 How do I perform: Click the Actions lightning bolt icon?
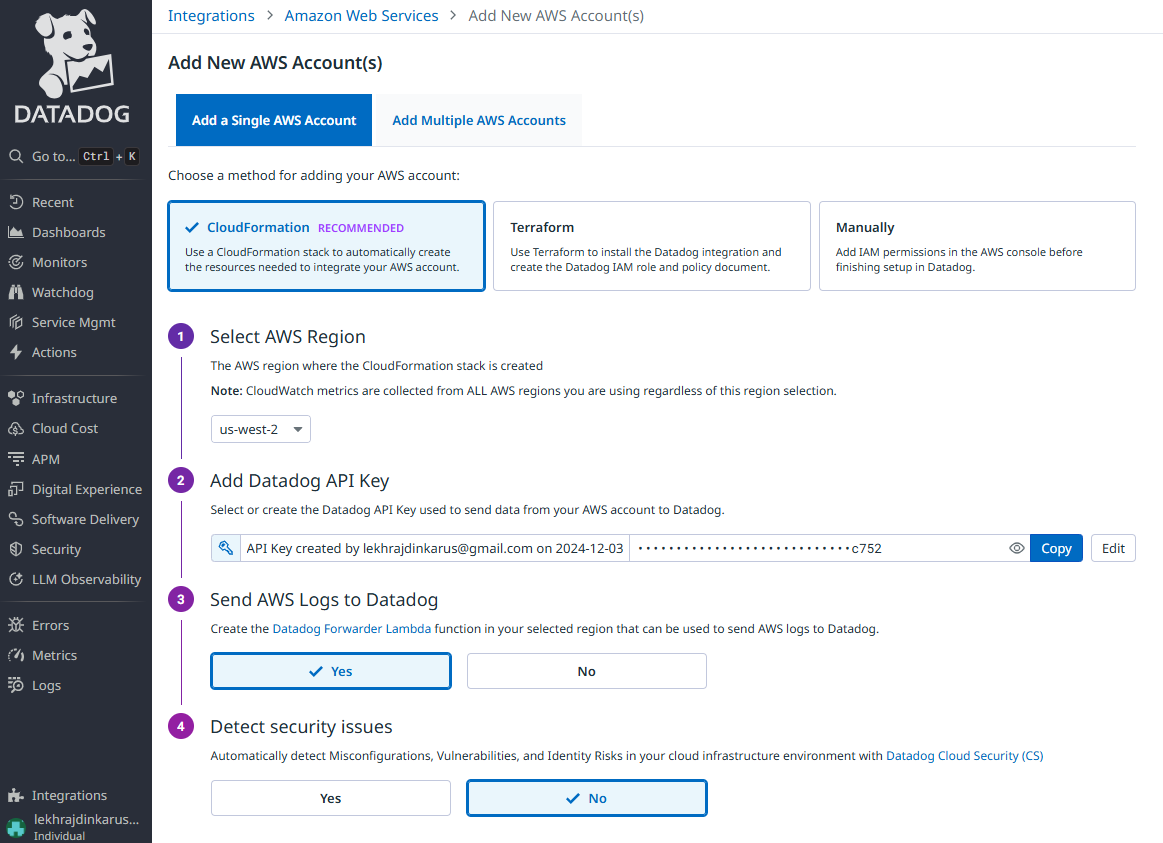coord(16,352)
